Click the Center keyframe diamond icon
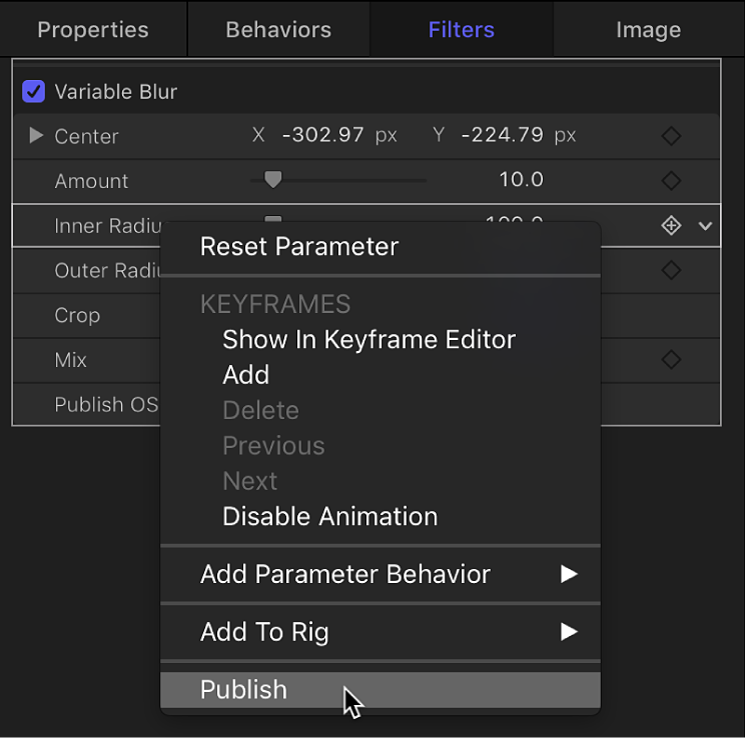This screenshot has width=745, height=739. point(671,136)
